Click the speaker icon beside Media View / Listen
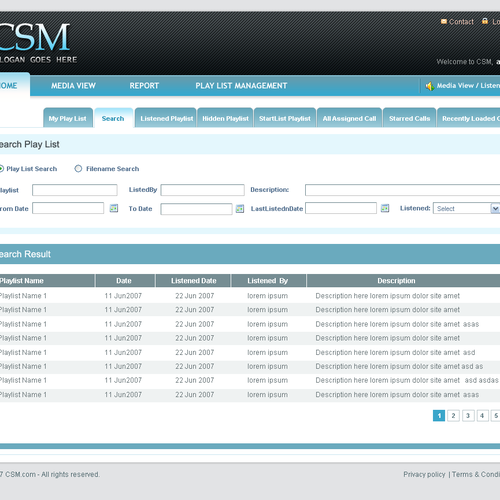The height and width of the screenshot is (500, 500). click(x=430, y=86)
